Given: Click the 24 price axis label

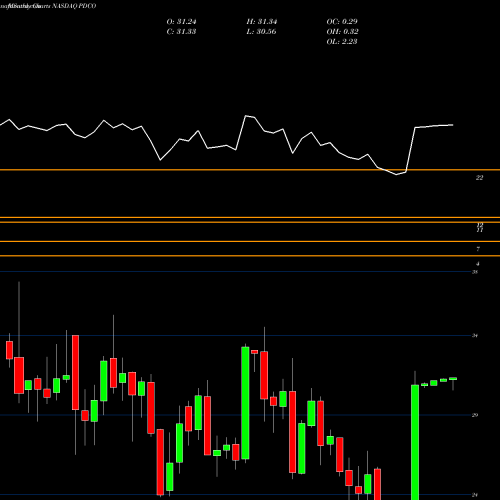Looking at the screenshot, I should (475, 495).
